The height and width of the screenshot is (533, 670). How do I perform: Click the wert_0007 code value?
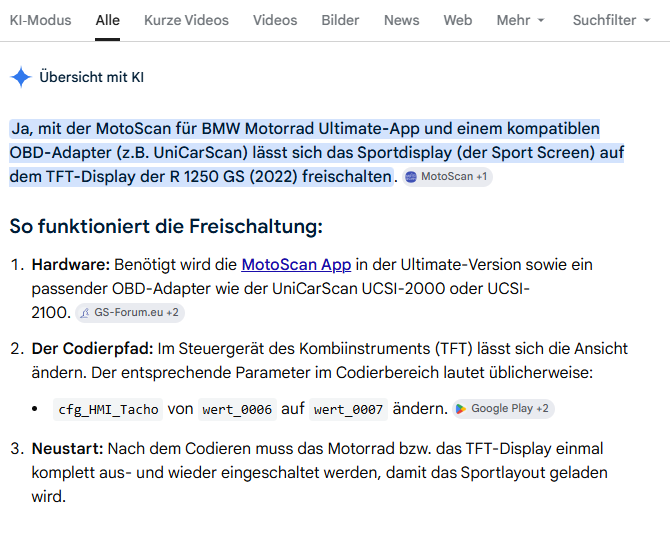pos(348,409)
